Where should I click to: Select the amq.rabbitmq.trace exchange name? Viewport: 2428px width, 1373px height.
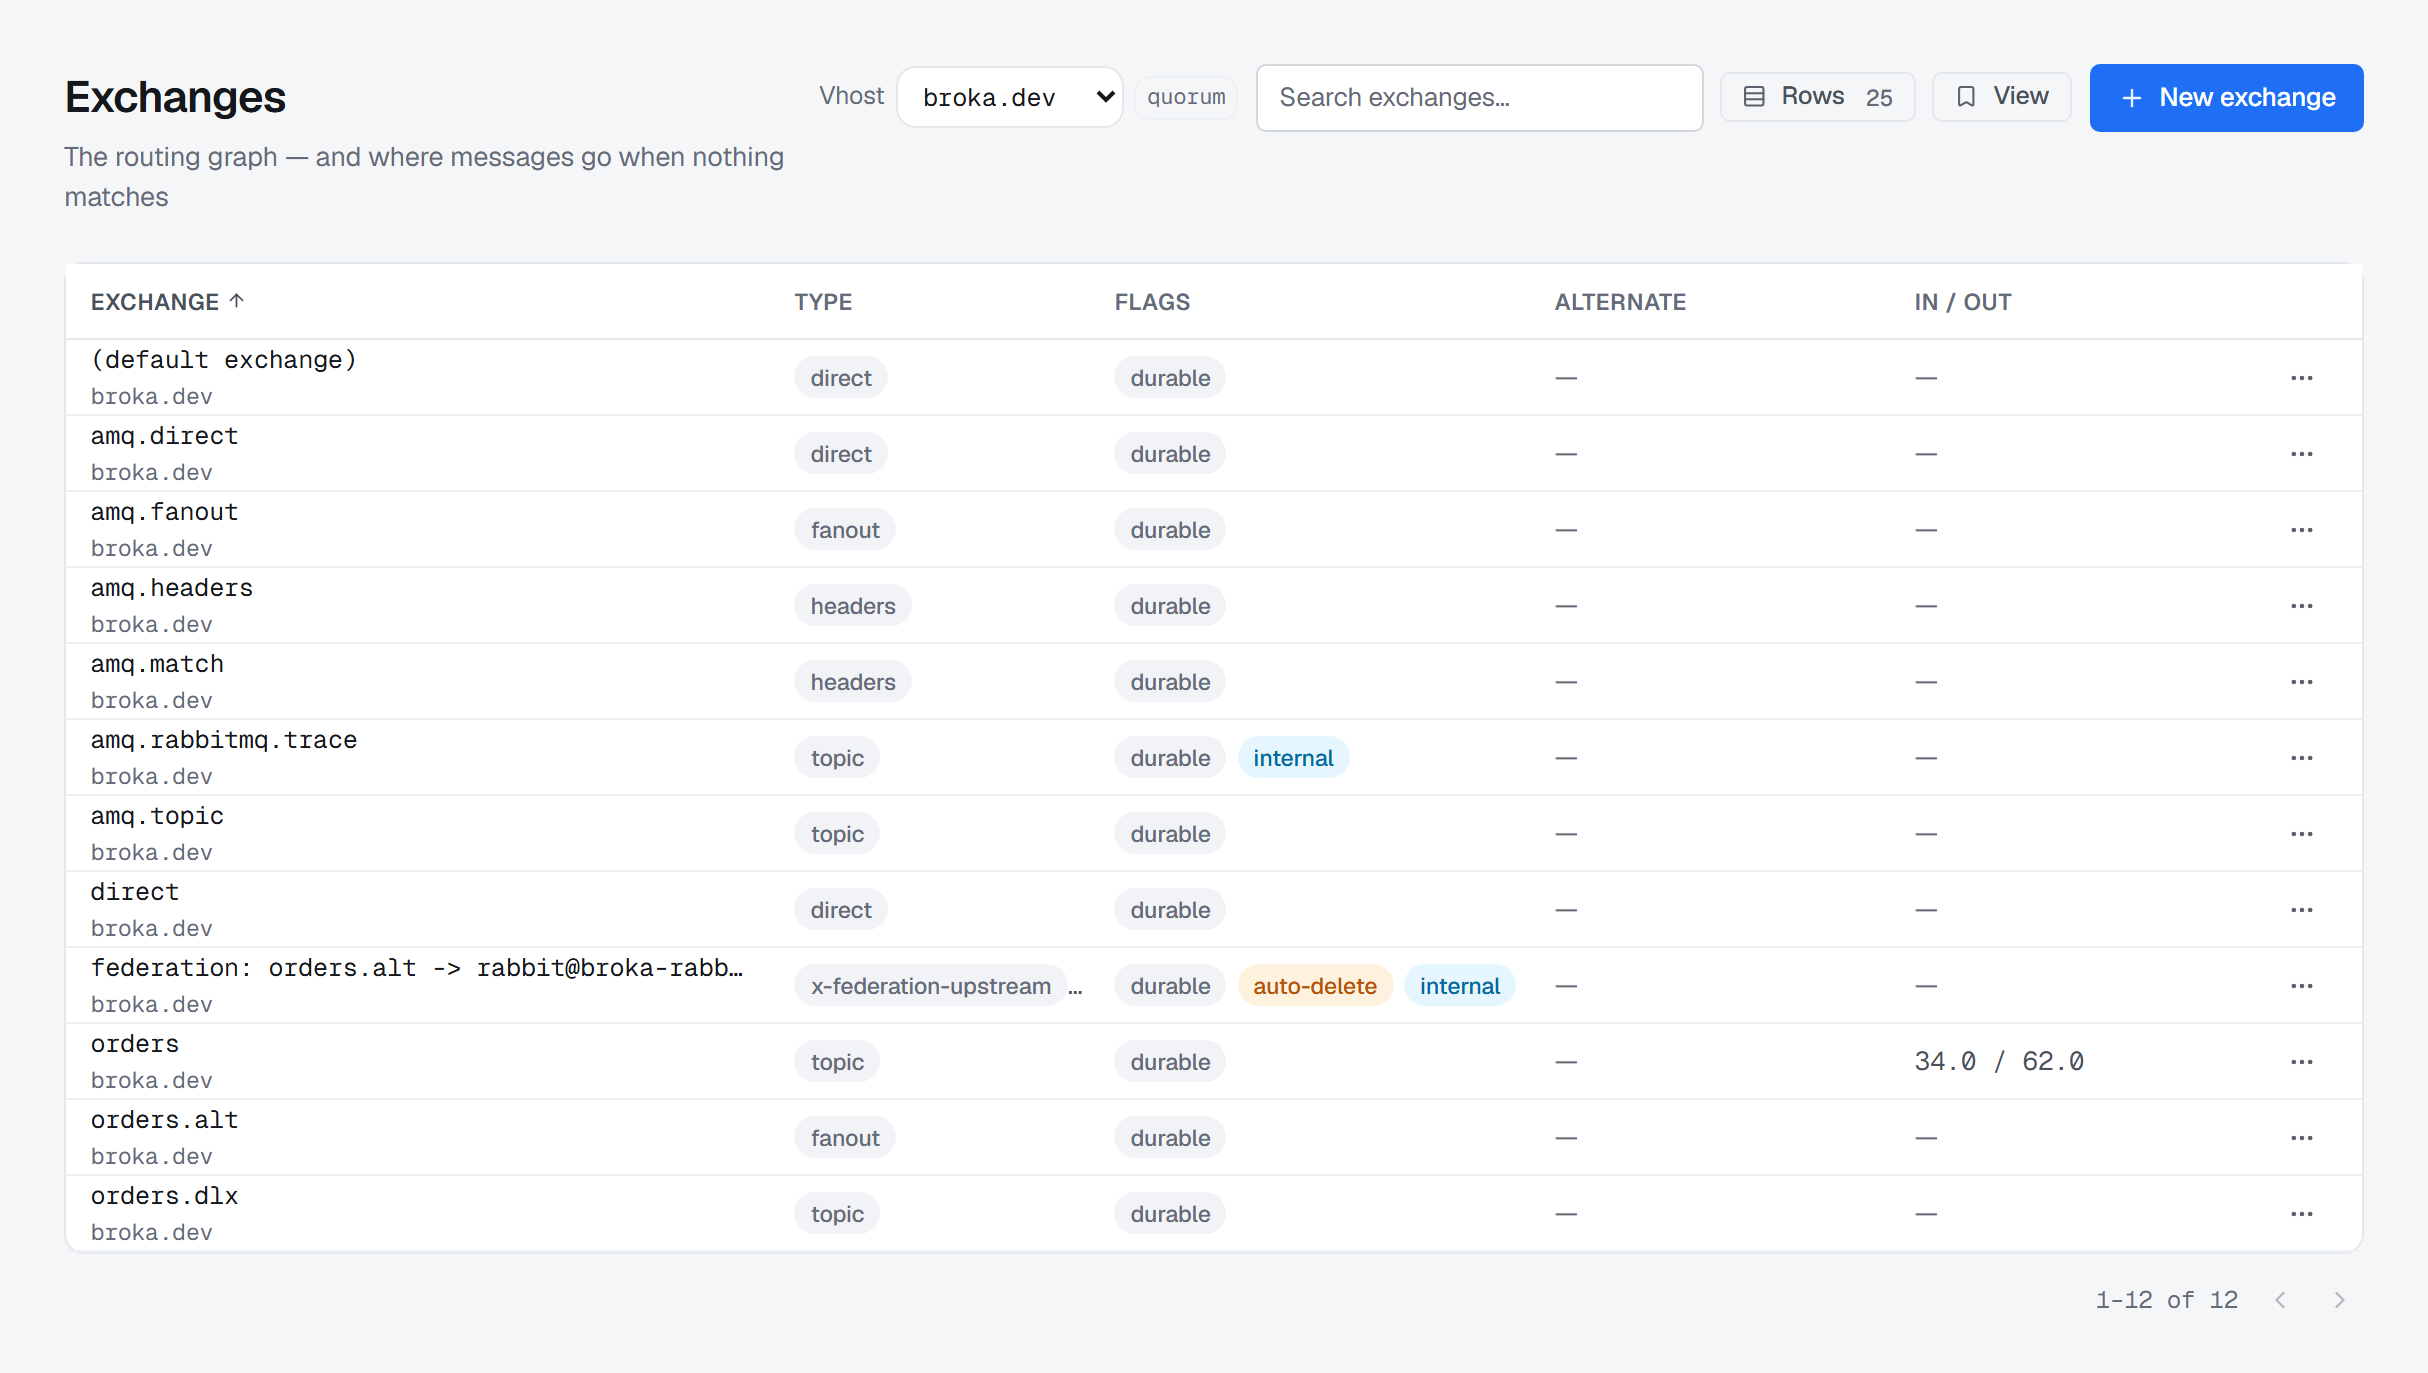[224, 740]
